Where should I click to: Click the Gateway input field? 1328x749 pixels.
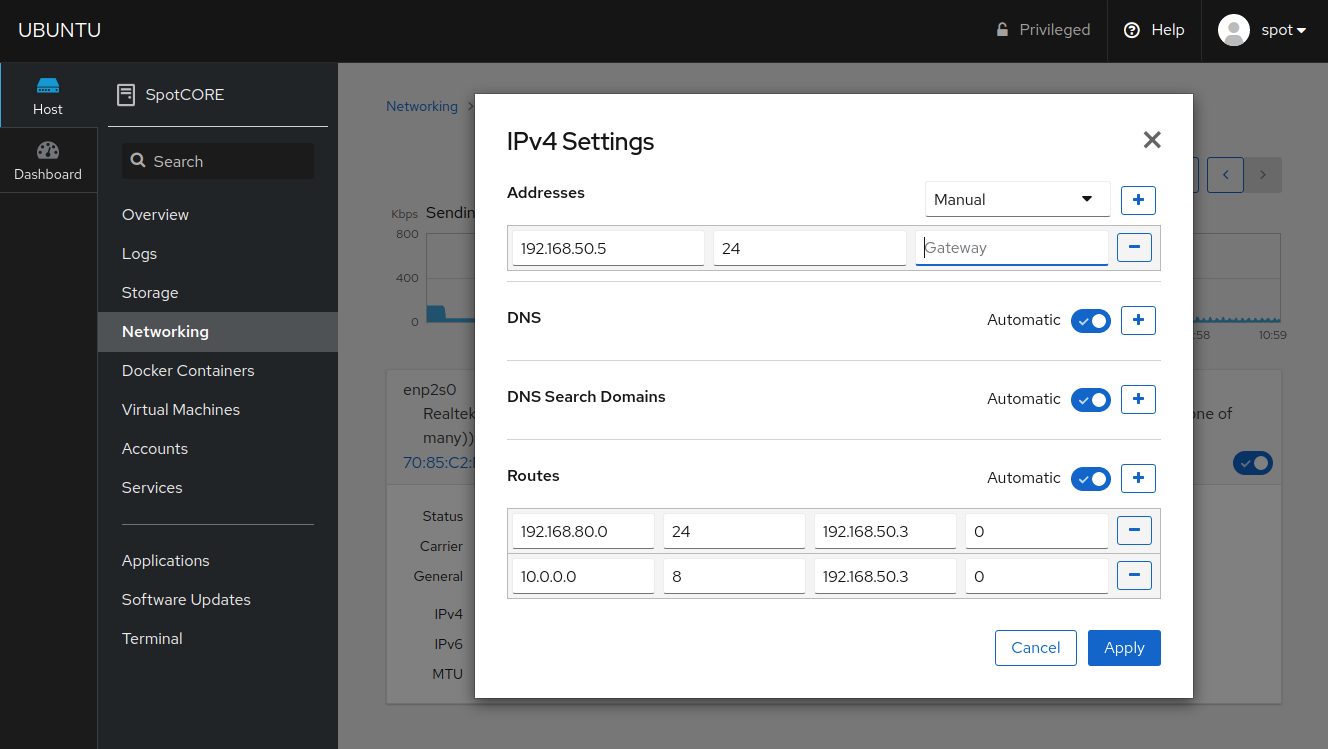coord(1012,249)
